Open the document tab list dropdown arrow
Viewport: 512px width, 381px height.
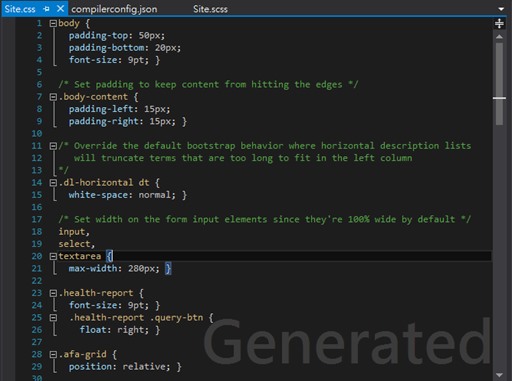501,9
